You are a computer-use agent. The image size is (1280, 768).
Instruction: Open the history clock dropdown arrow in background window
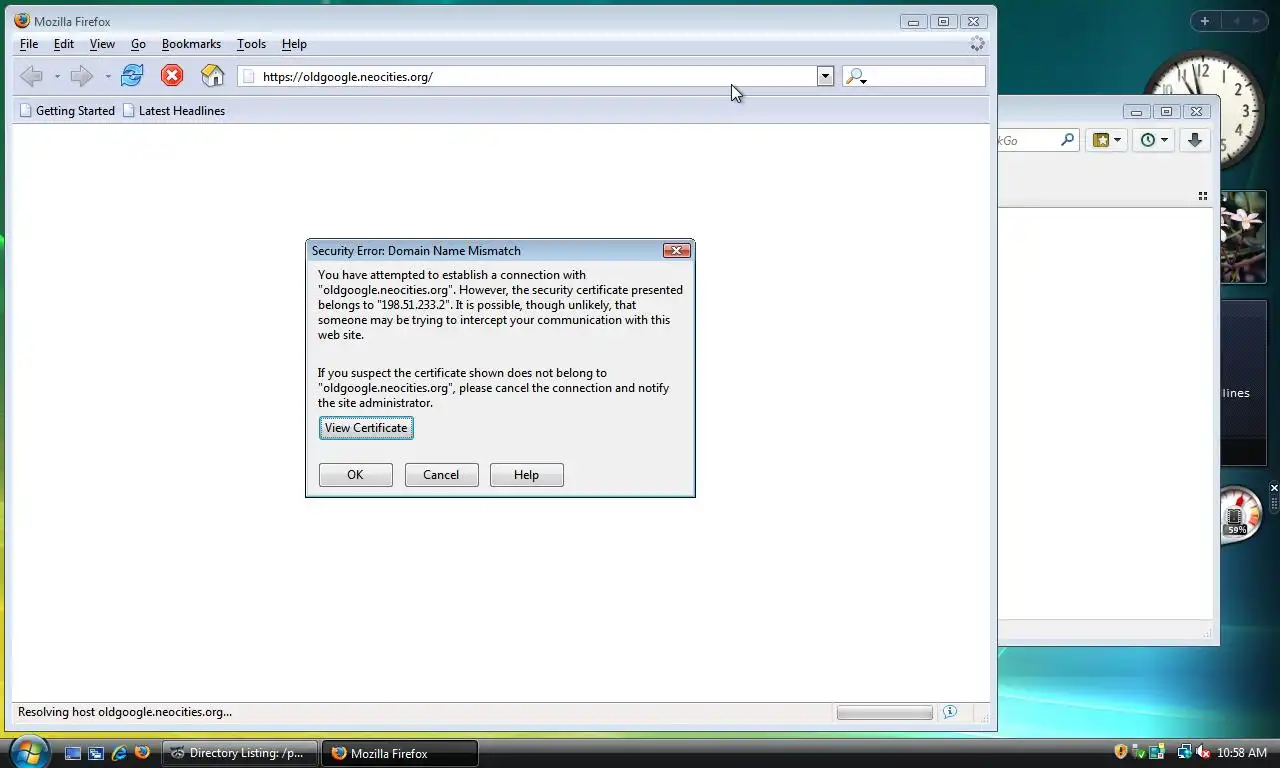[x=1164, y=141]
